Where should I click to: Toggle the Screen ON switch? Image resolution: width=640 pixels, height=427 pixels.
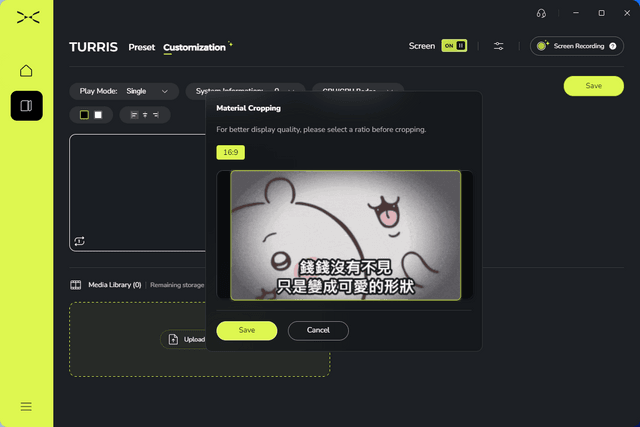click(454, 46)
